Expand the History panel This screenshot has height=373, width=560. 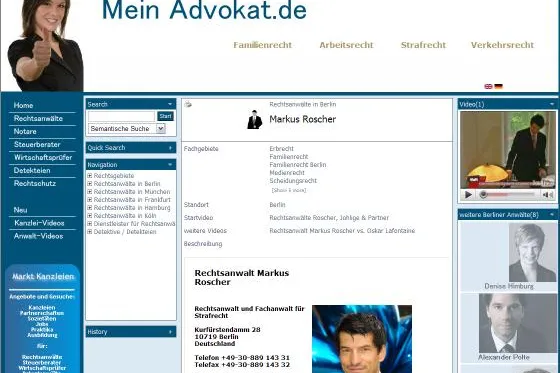pos(170,332)
